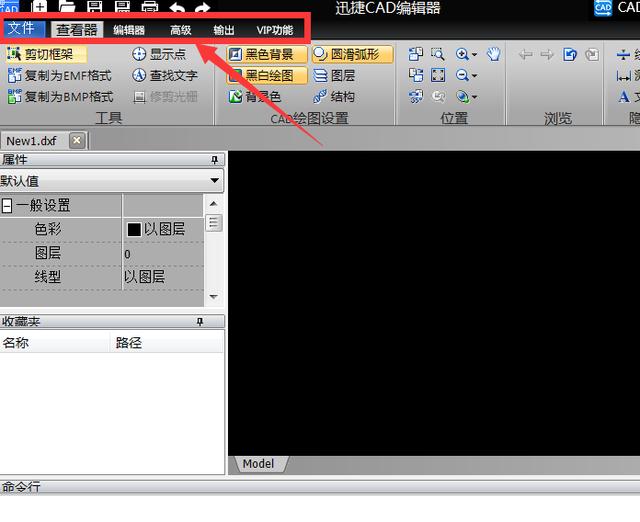Click the zoom out magnifier icon
The width and height of the screenshot is (640, 522).
point(462,75)
